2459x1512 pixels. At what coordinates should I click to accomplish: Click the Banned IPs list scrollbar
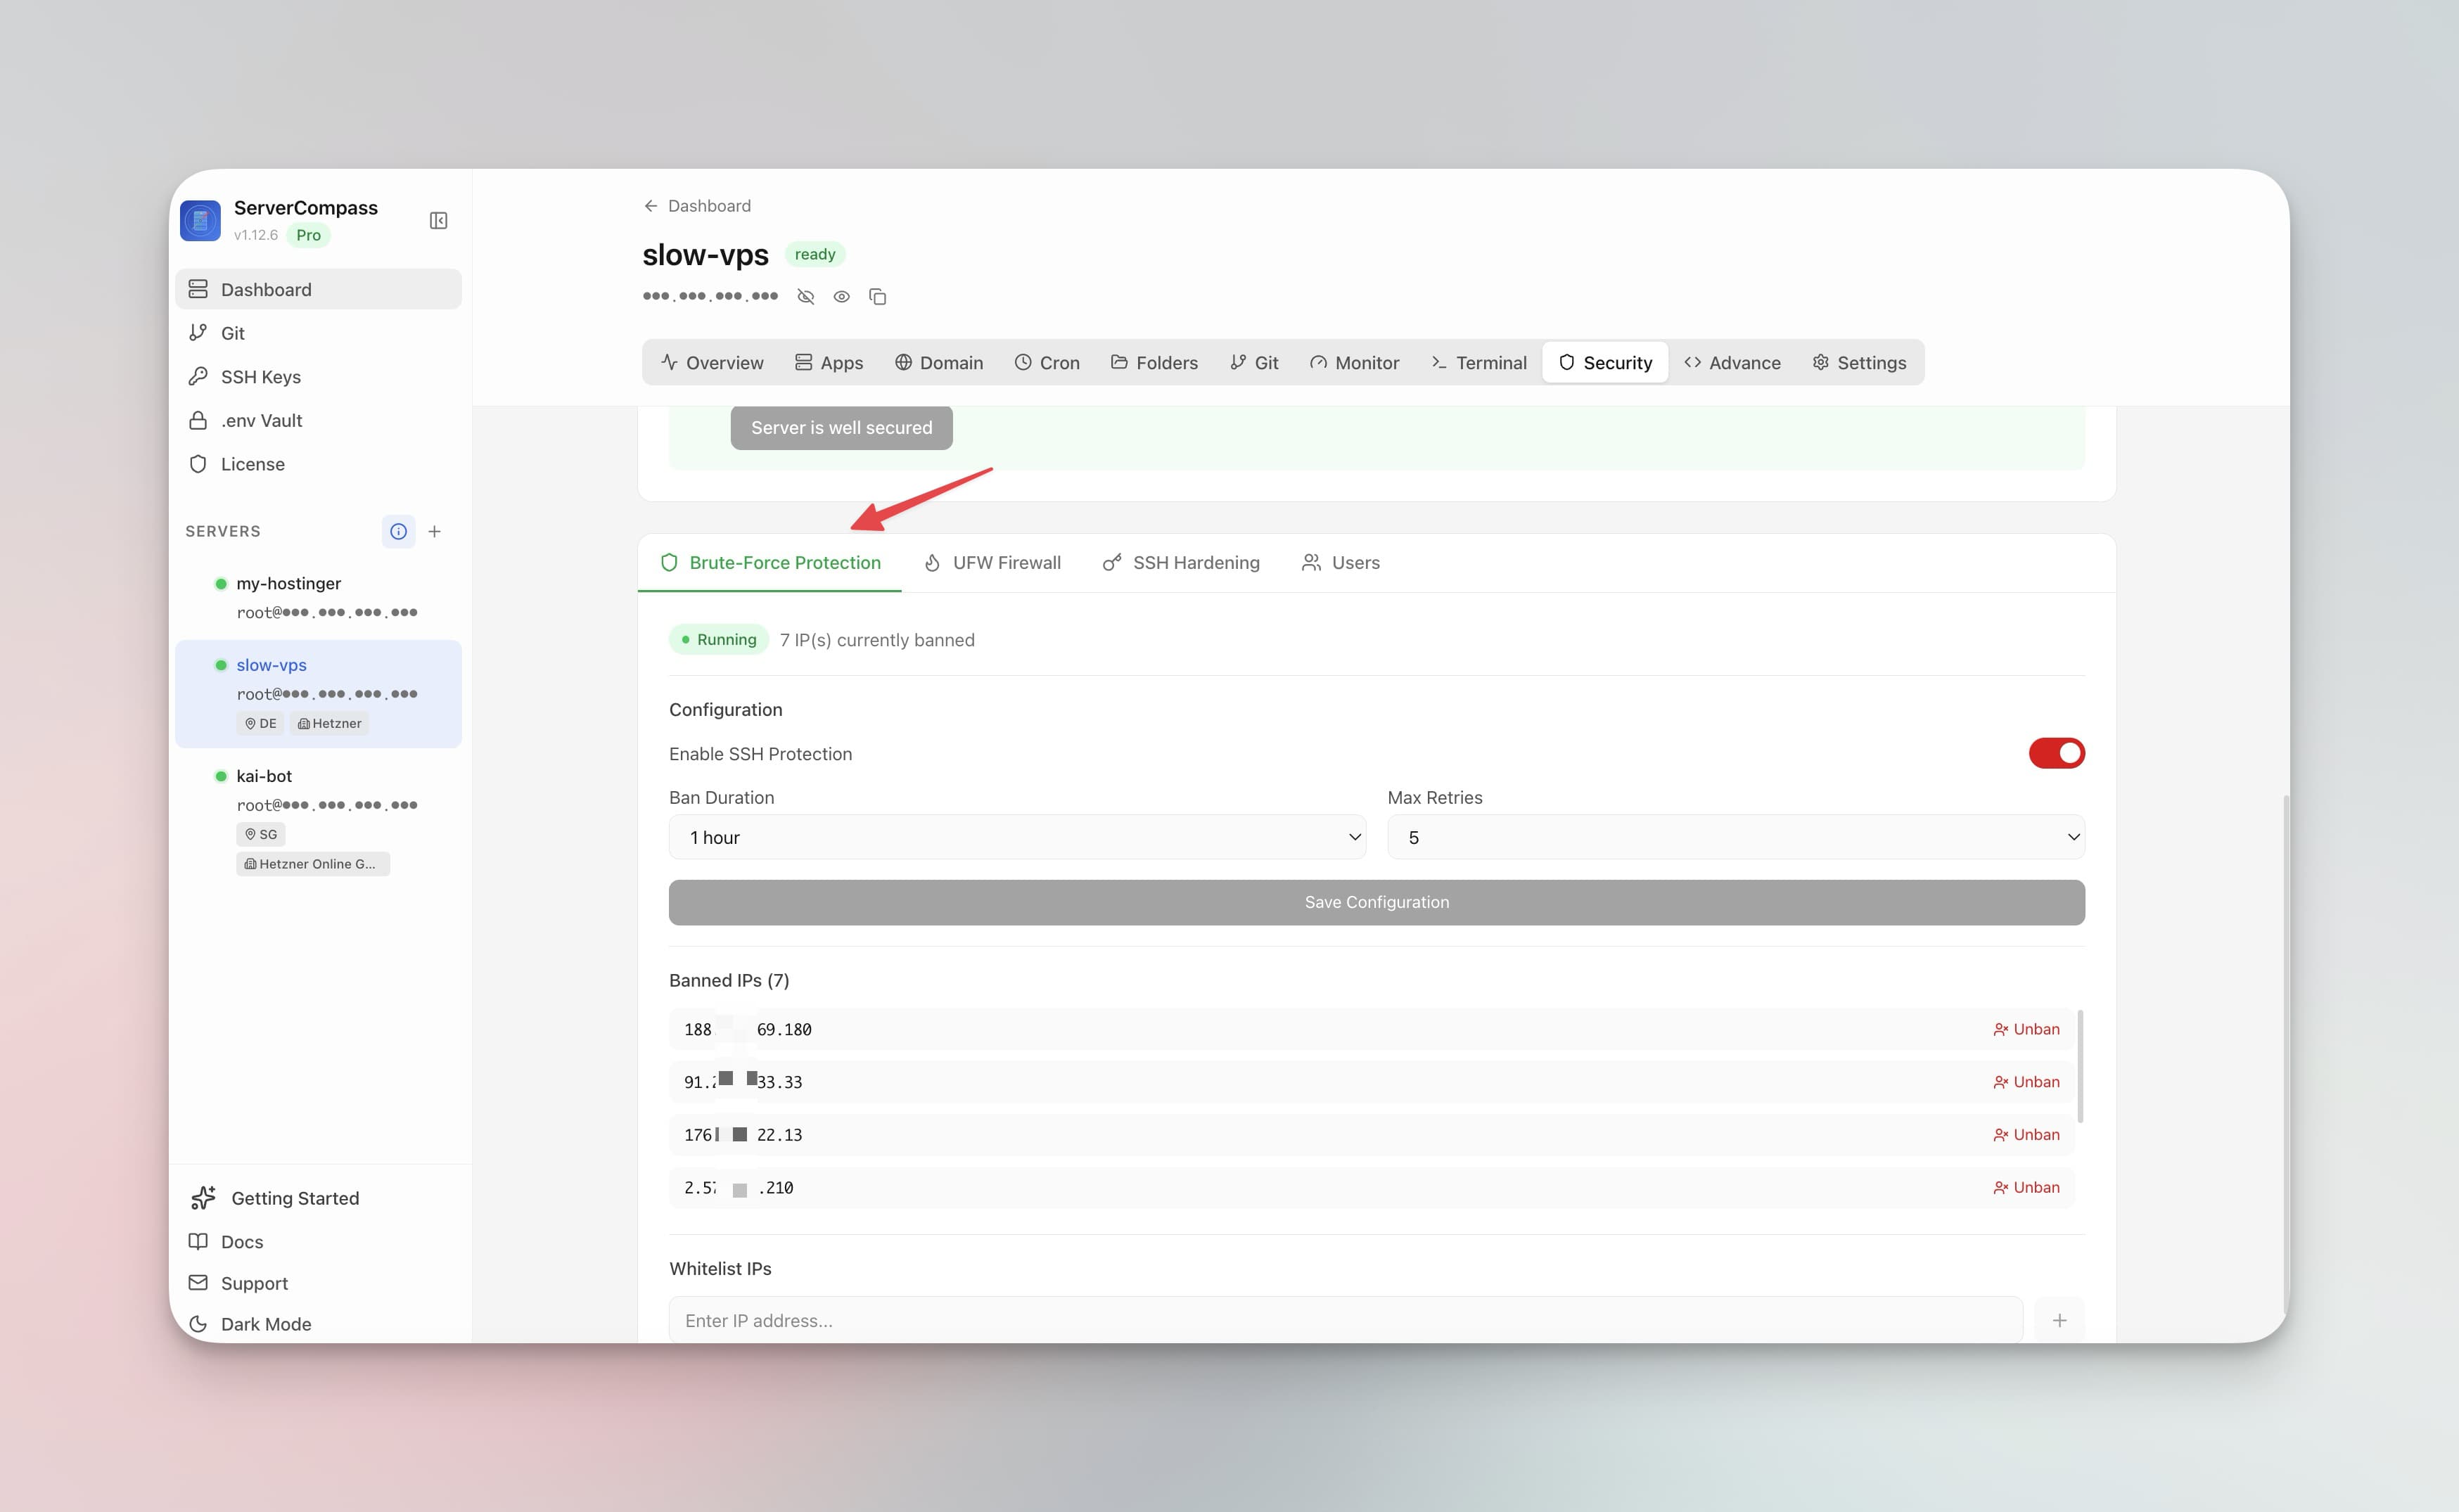2080,1066
